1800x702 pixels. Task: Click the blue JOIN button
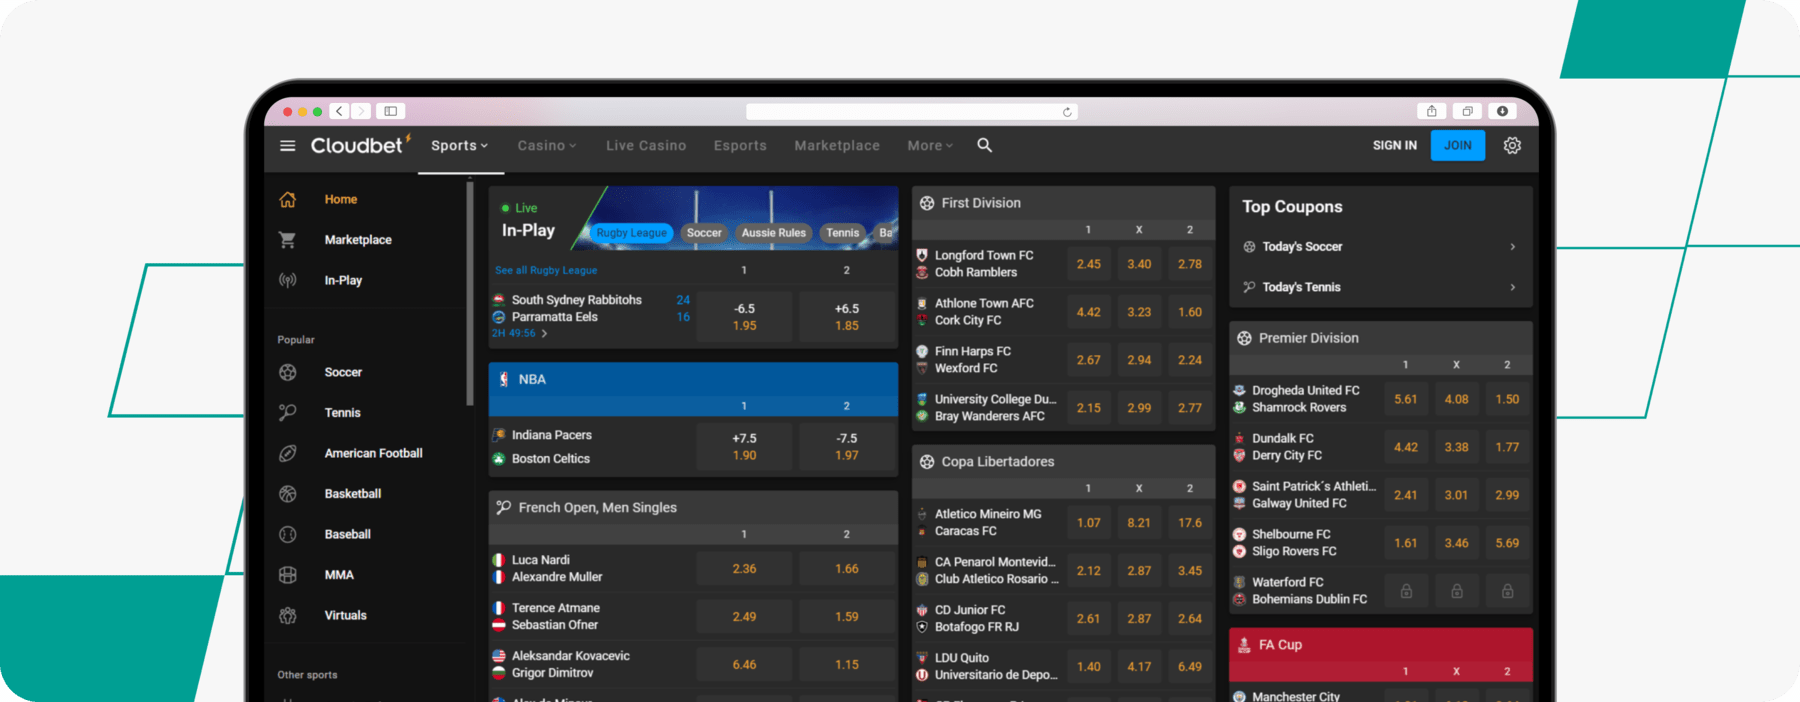[1458, 146]
